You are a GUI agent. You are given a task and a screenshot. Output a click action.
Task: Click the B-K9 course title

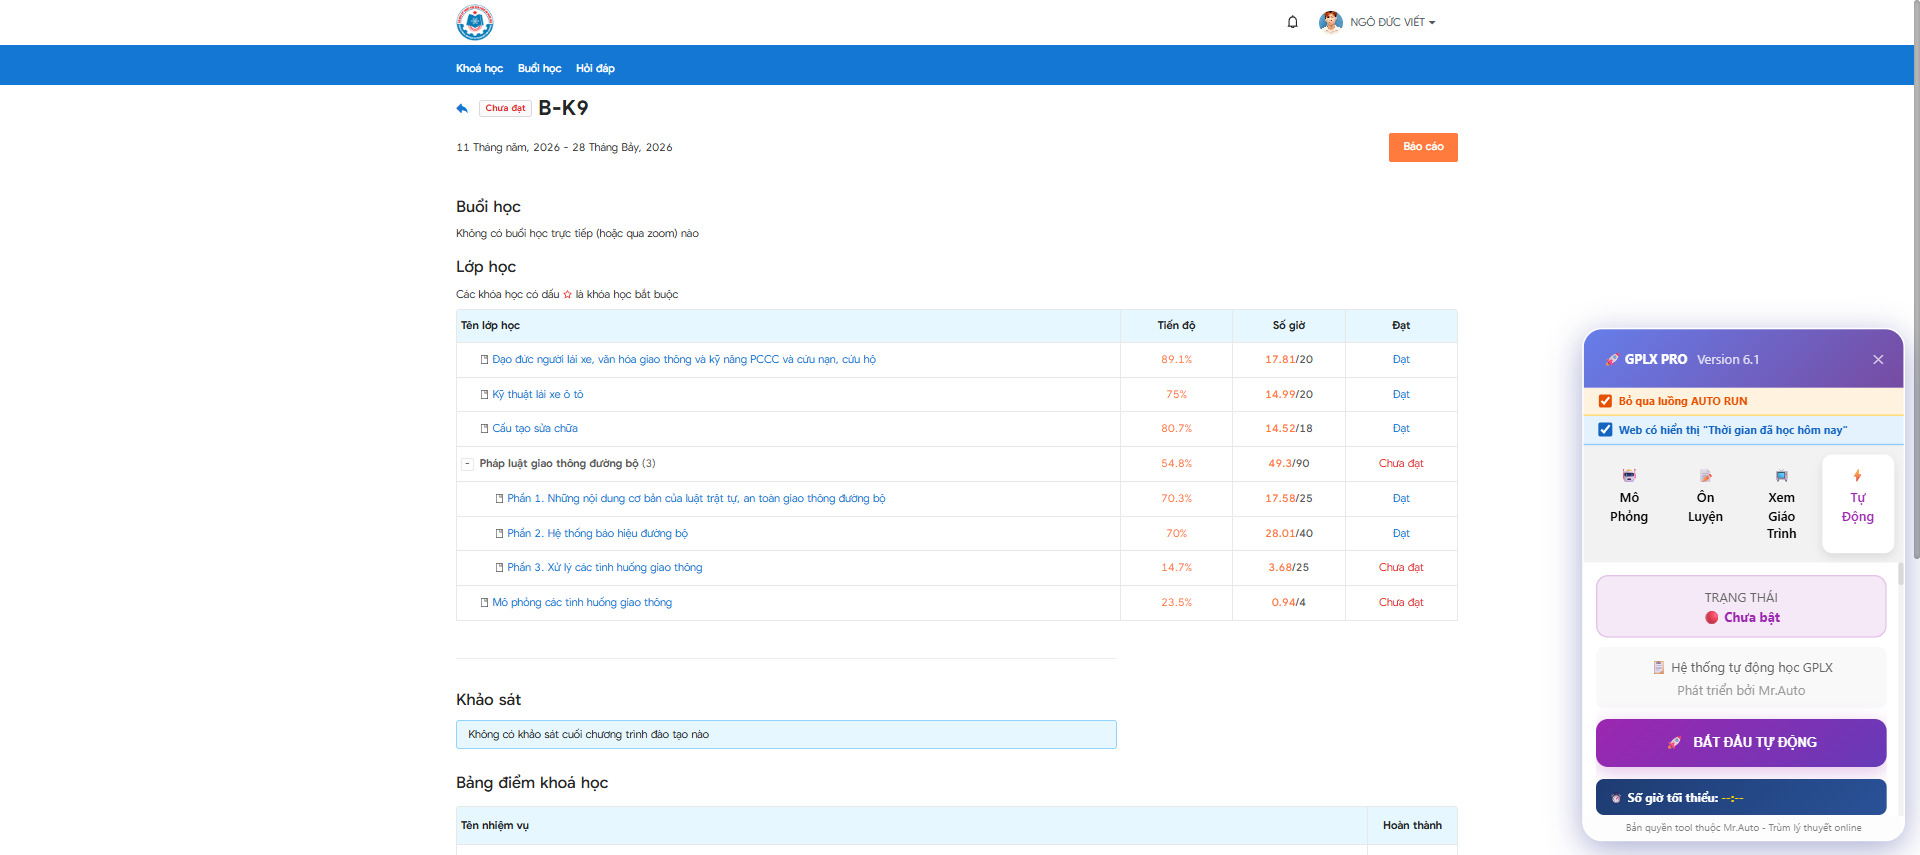pos(563,108)
